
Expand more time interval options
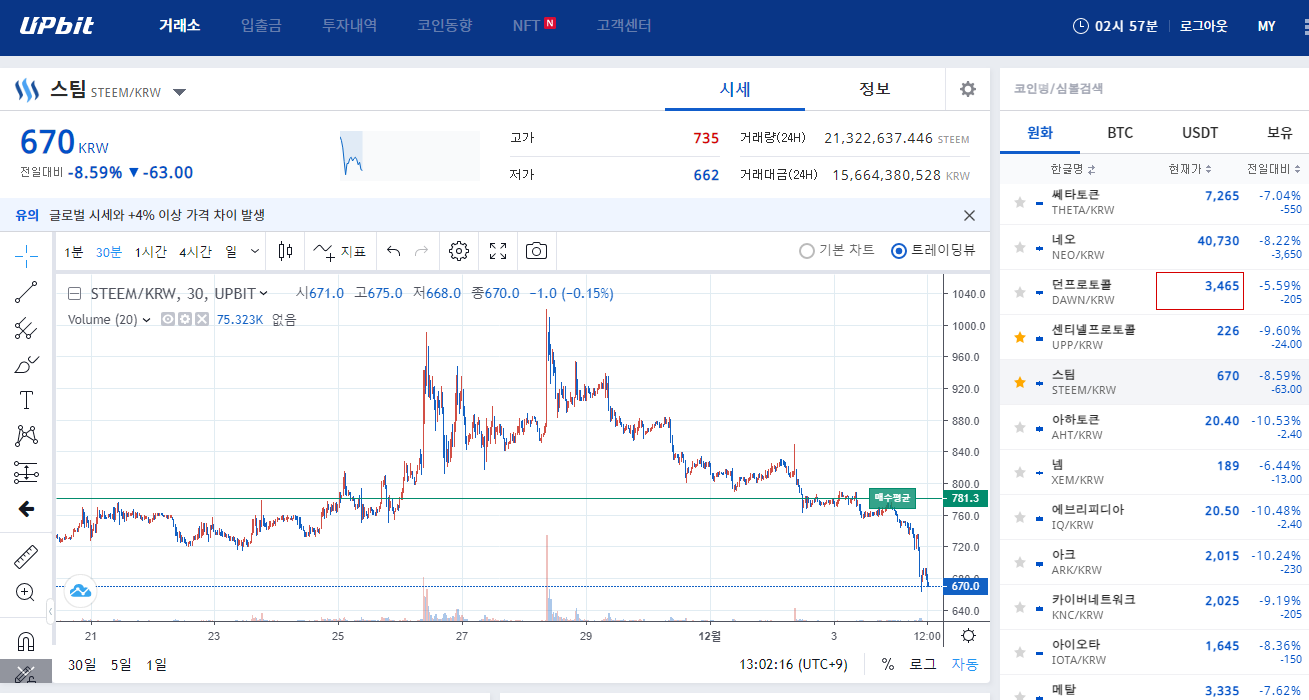tap(255, 252)
